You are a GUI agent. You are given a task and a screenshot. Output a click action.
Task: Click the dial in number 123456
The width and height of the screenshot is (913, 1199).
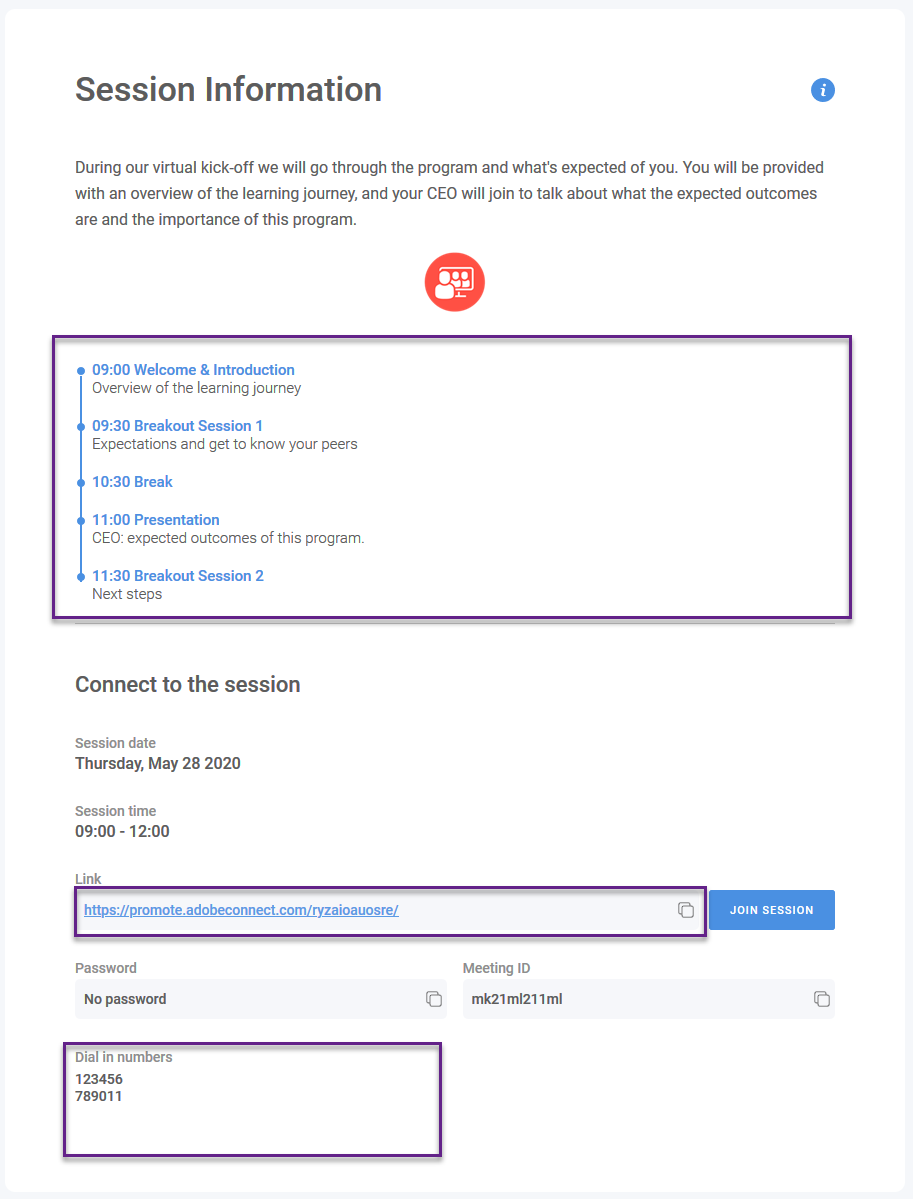pos(99,1080)
